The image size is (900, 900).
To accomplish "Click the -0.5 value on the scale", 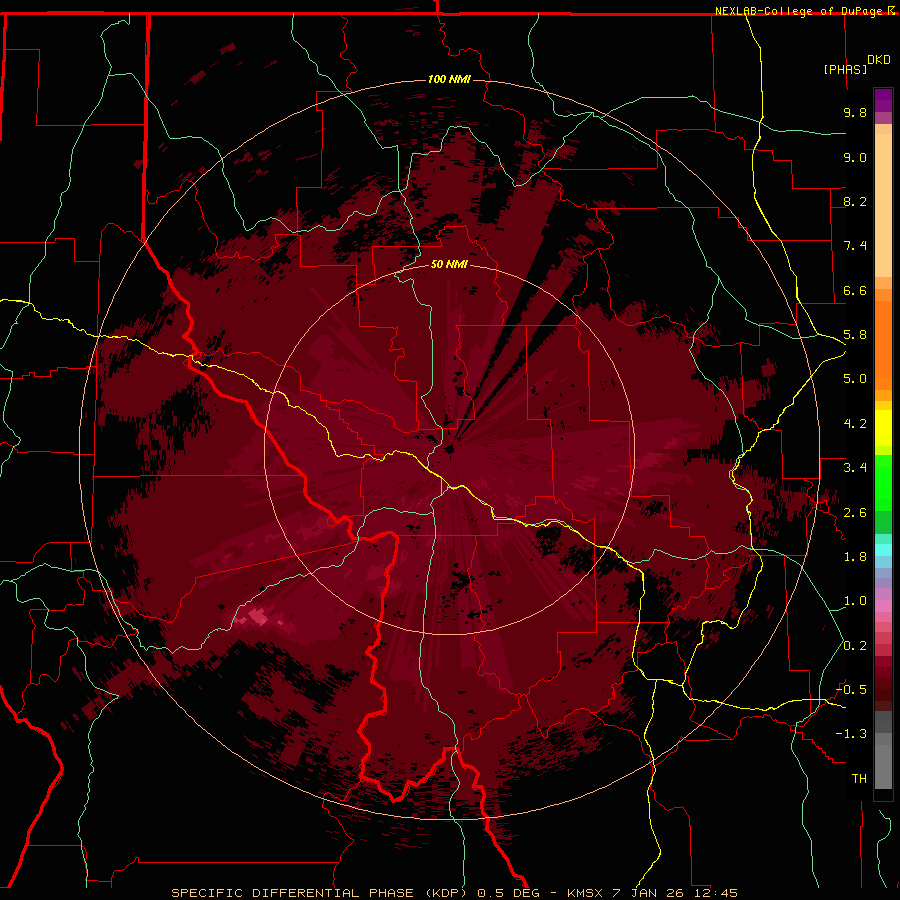I will point(851,690).
